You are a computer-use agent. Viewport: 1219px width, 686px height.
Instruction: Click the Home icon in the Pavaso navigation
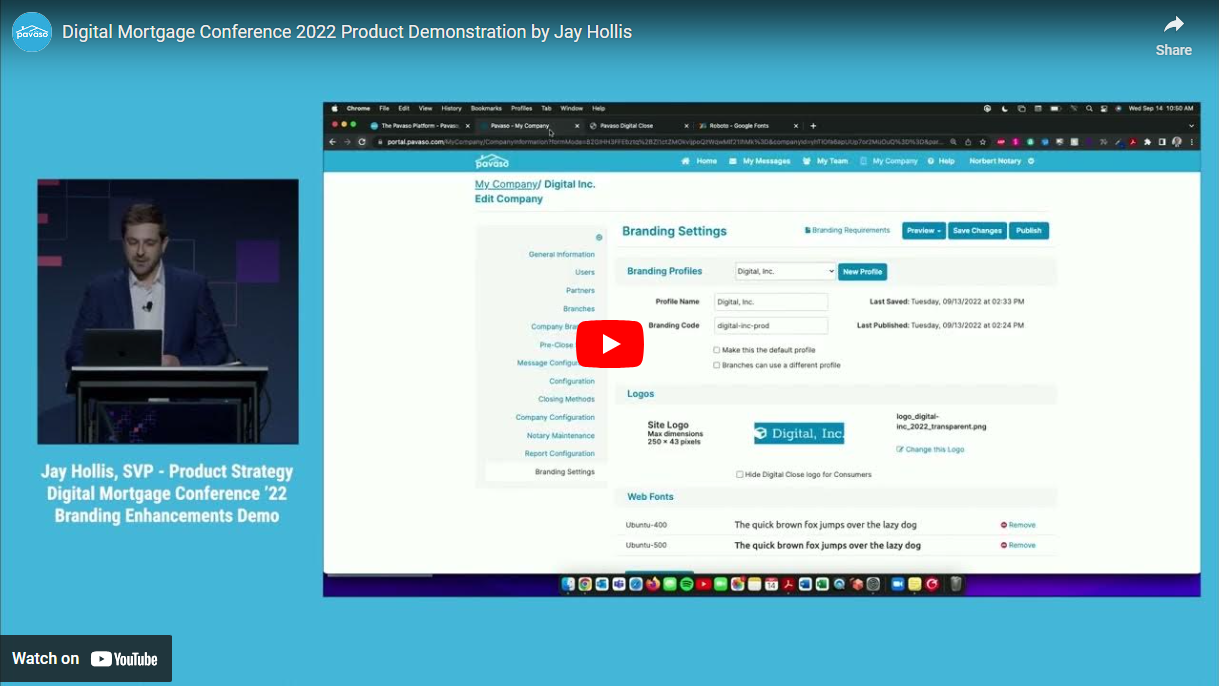tap(686, 161)
